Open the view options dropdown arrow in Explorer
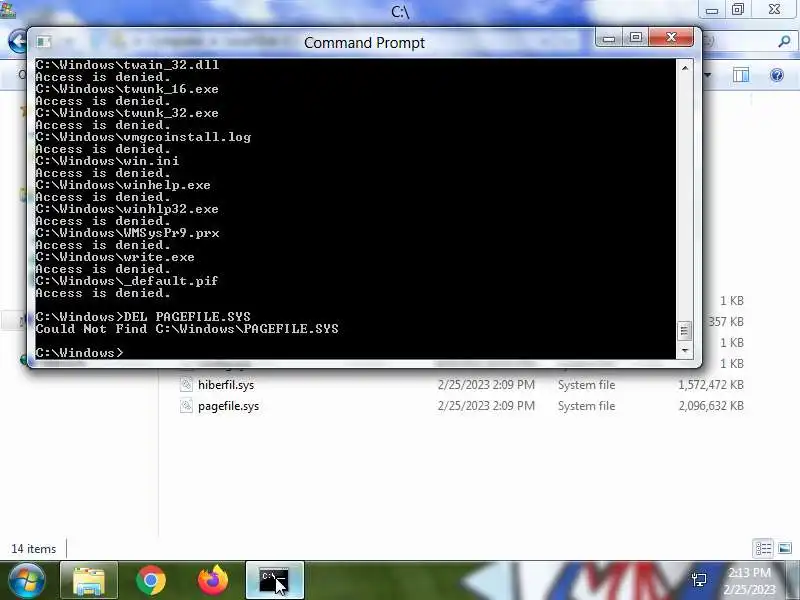This screenshot has height=600, width=800. tap(708, 76)
